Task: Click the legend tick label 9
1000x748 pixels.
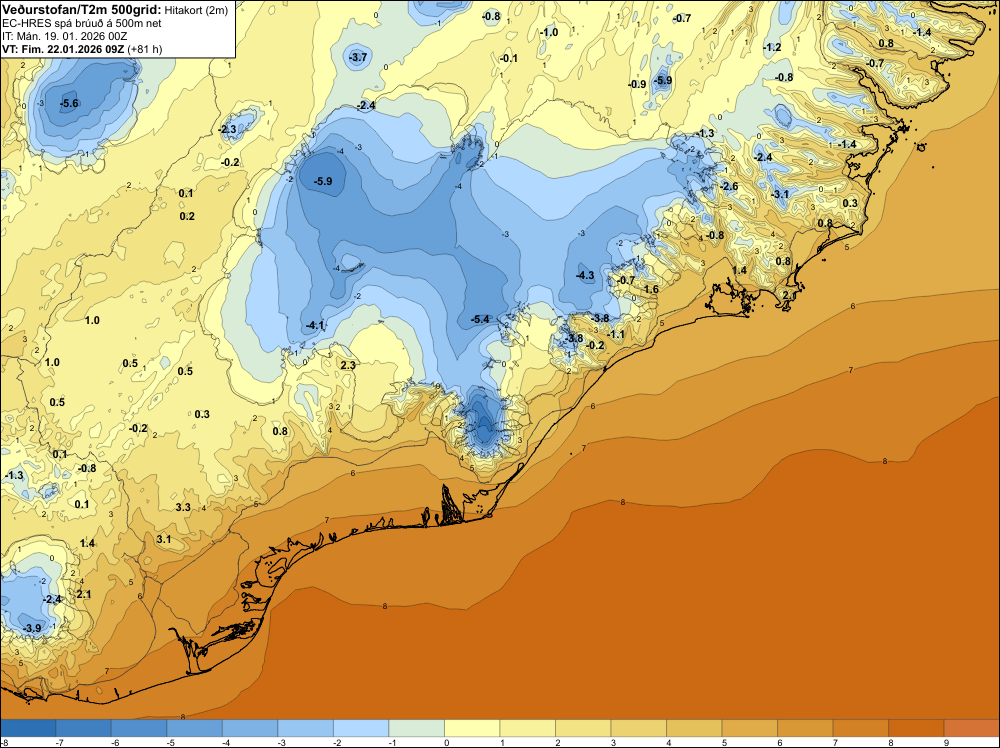Action: pos(946,742)
